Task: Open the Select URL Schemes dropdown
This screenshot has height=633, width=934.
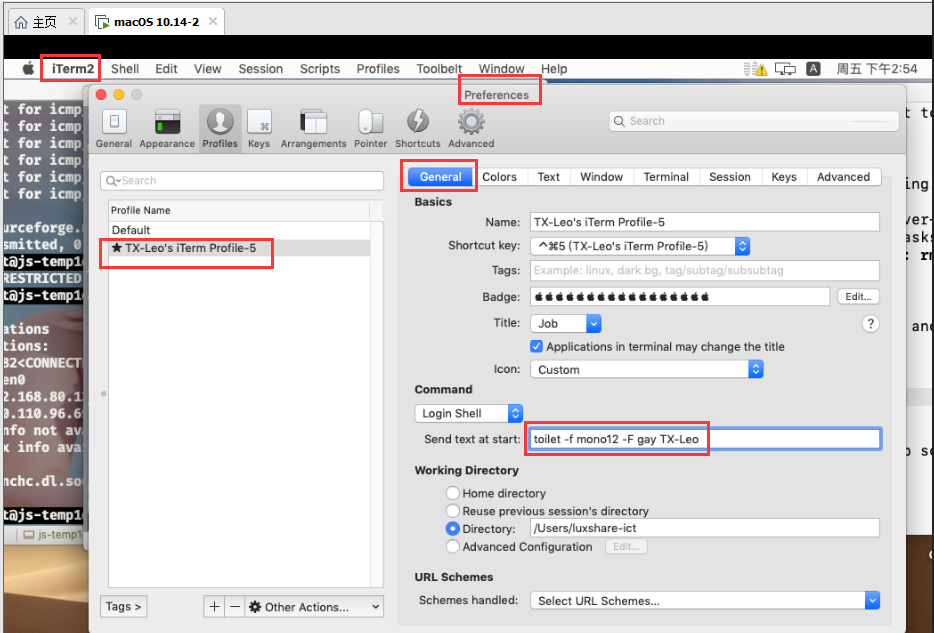Action: (705, 600)
